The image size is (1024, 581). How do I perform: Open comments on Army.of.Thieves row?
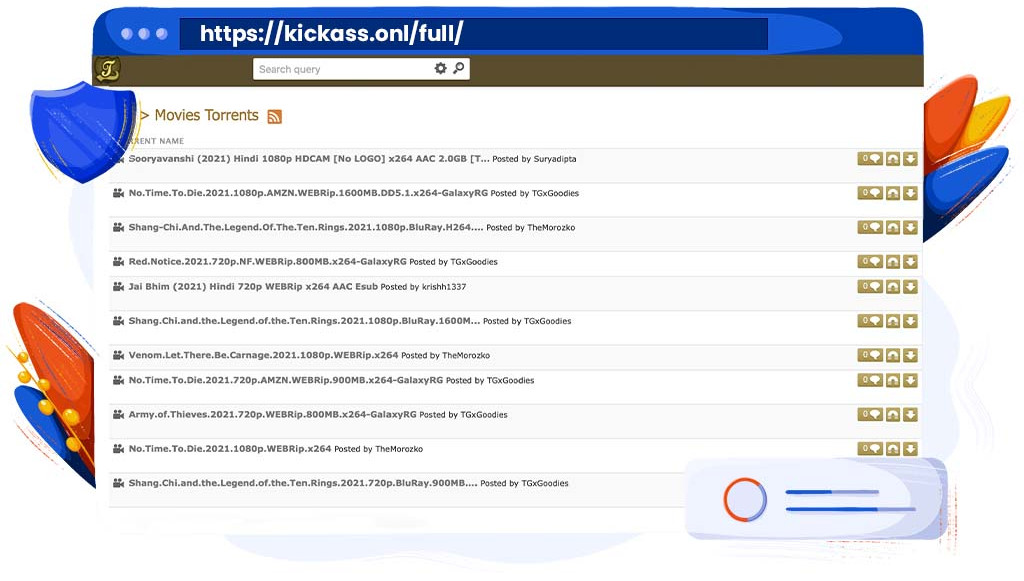pyautogui.click(x=870, y=415)
